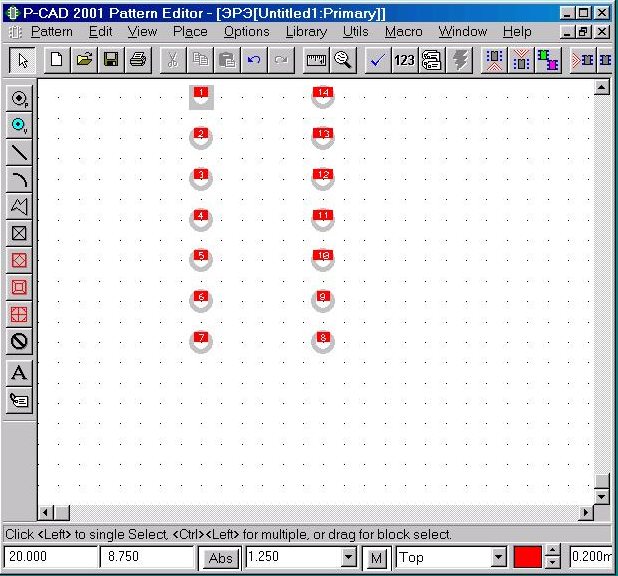The width and height of the screenshot is (618, 576).
Task: Click horizontal scrollbar left arrow
Action: (45, 513)
